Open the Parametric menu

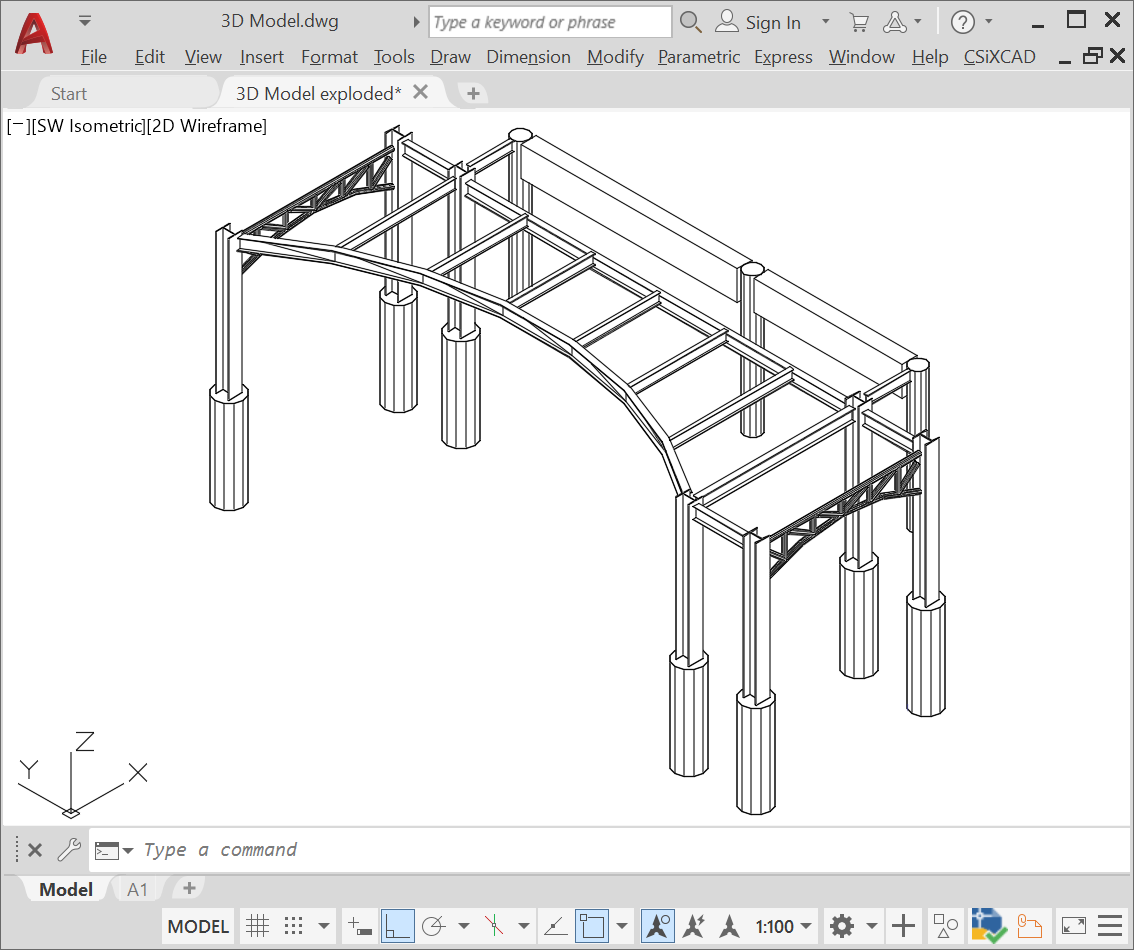coord(699,57)
